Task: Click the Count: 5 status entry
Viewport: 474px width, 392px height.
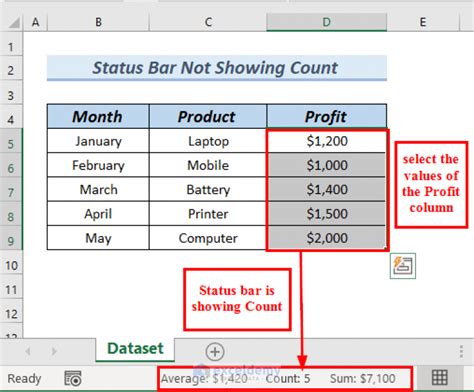Action: (x=288, y=379)
